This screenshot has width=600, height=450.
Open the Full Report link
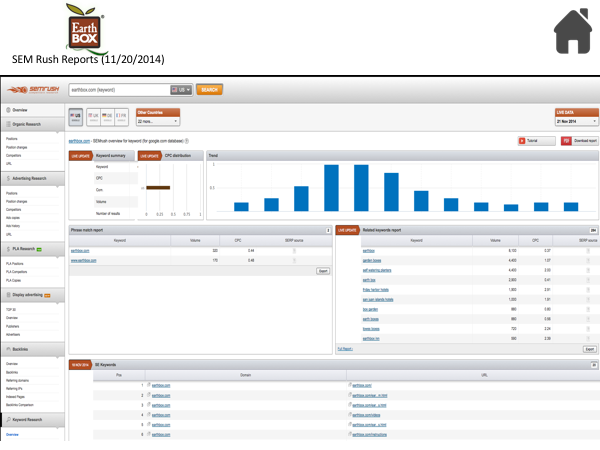[x=345, y=349]
